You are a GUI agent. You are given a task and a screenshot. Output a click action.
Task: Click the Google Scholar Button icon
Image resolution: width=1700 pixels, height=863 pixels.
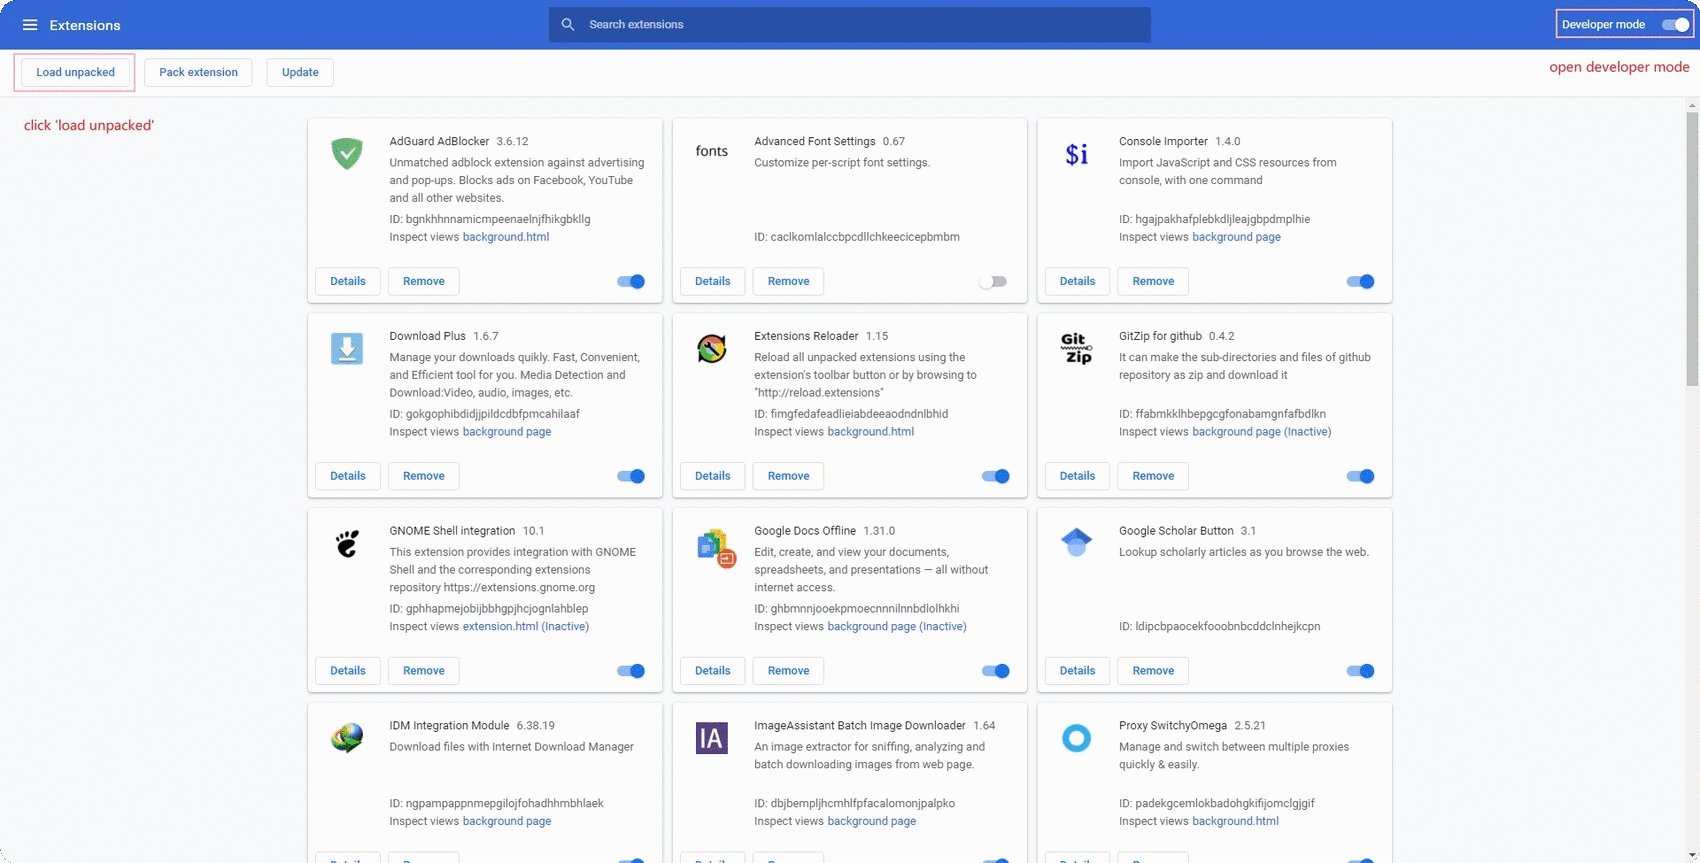click(x=1077, y=542)
